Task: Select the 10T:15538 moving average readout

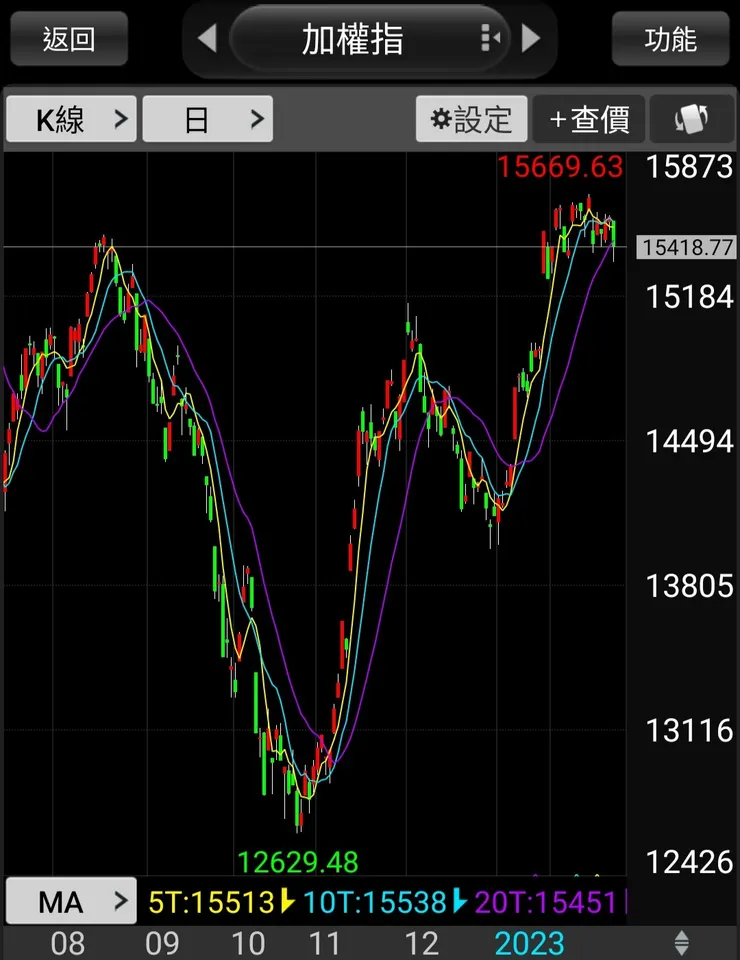Action: 375,902
